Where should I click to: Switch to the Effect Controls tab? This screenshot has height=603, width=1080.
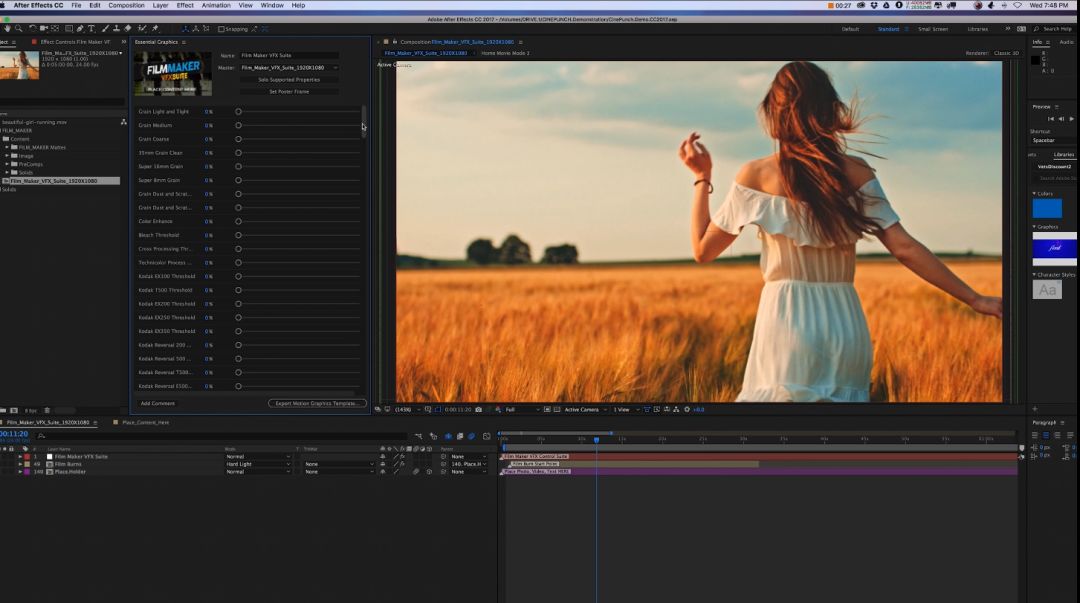75,42
